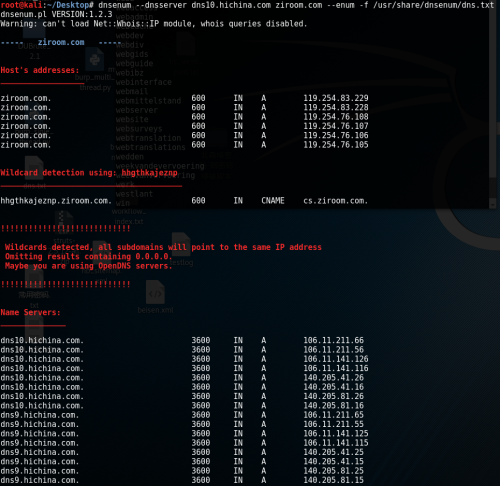Click IP address 119.254.83.228
Image resolution: width=500 pixels, height=486 pixels.
(x=336, y=107)
